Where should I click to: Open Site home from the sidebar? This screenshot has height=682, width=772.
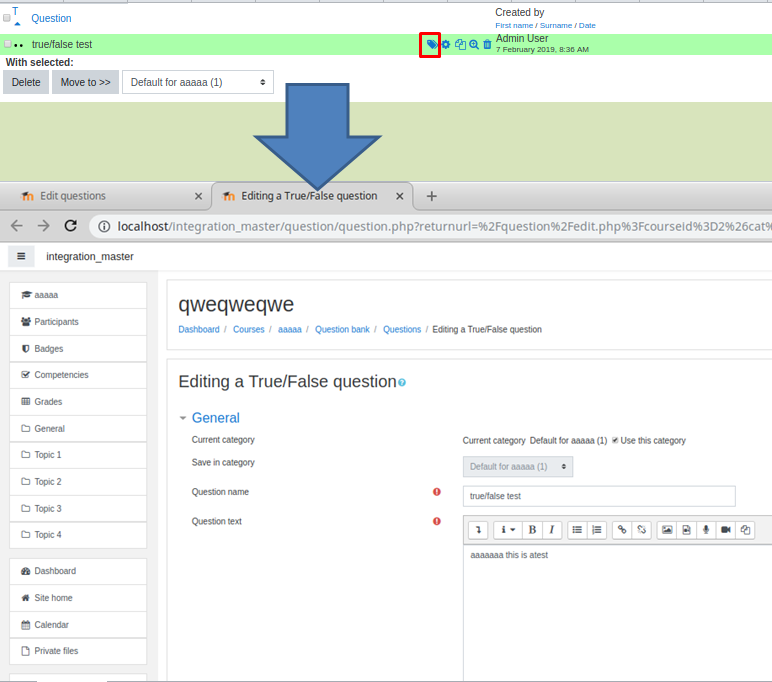point(78,598)
